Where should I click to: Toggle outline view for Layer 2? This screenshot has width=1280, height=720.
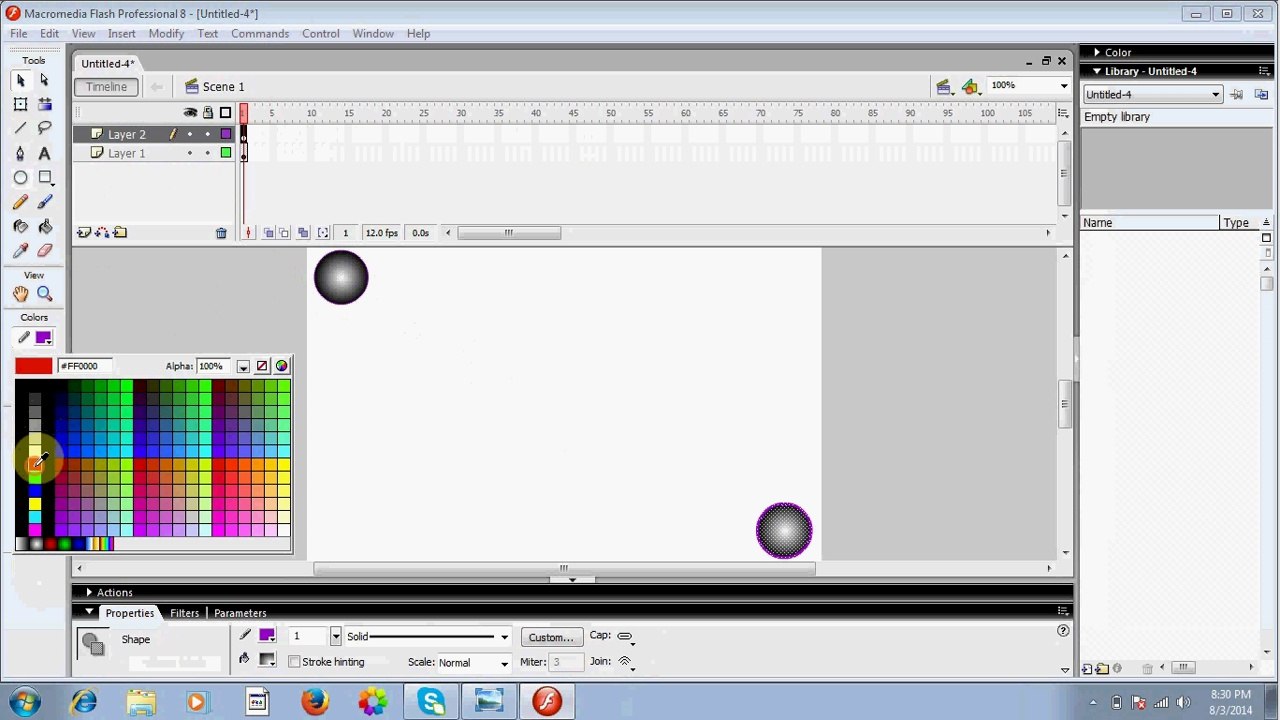coord(226,134)
